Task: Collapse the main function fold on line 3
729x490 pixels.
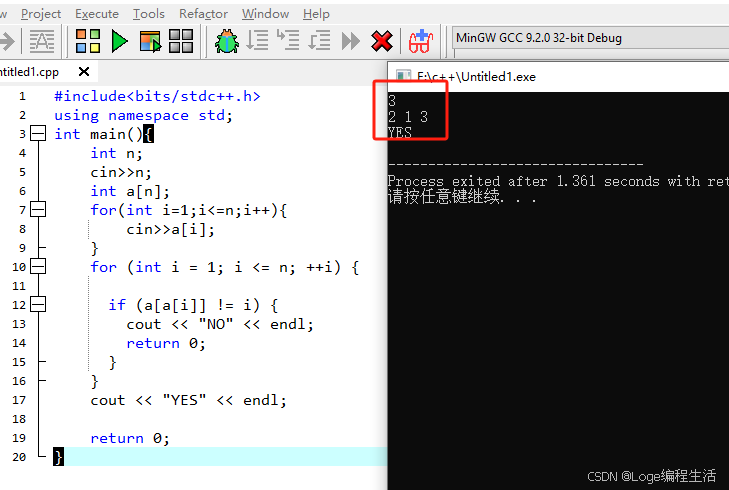Action: tap(38, 134)
